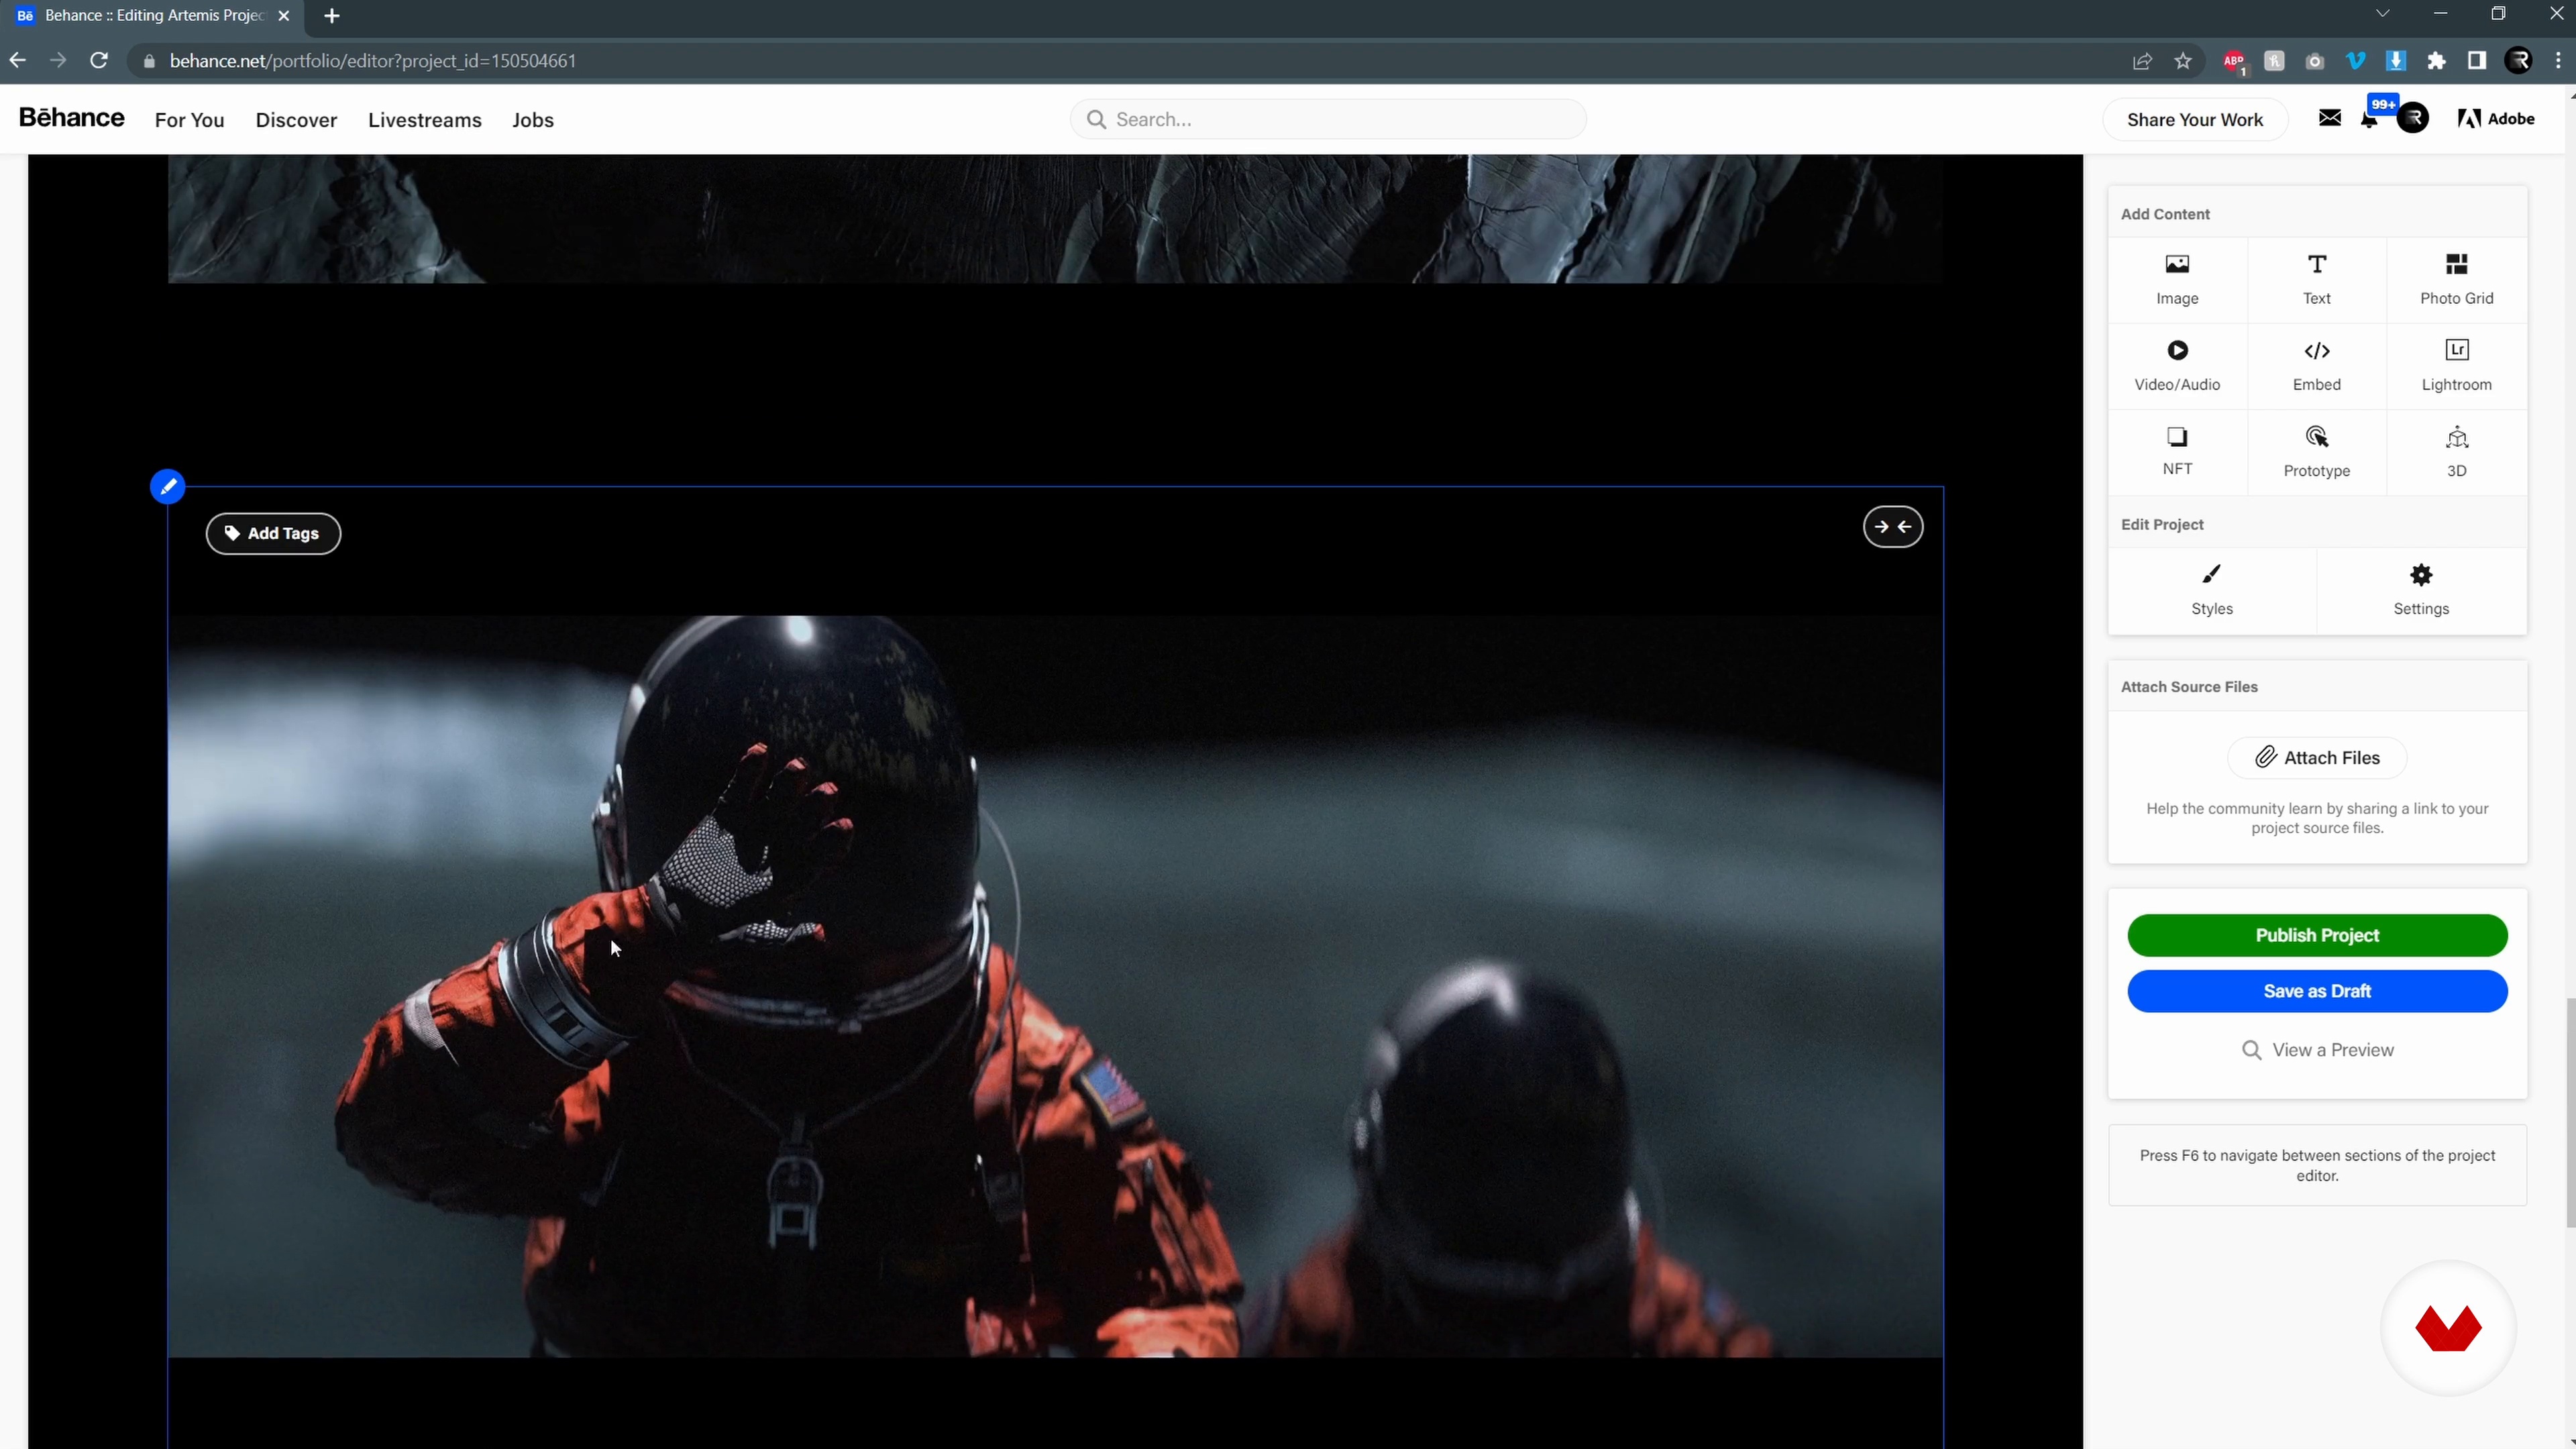Image resolution: width=2576 pixels, height=1449 pixels.
Task: Select the rocky texture image at top
Action: coord(1055,219)
